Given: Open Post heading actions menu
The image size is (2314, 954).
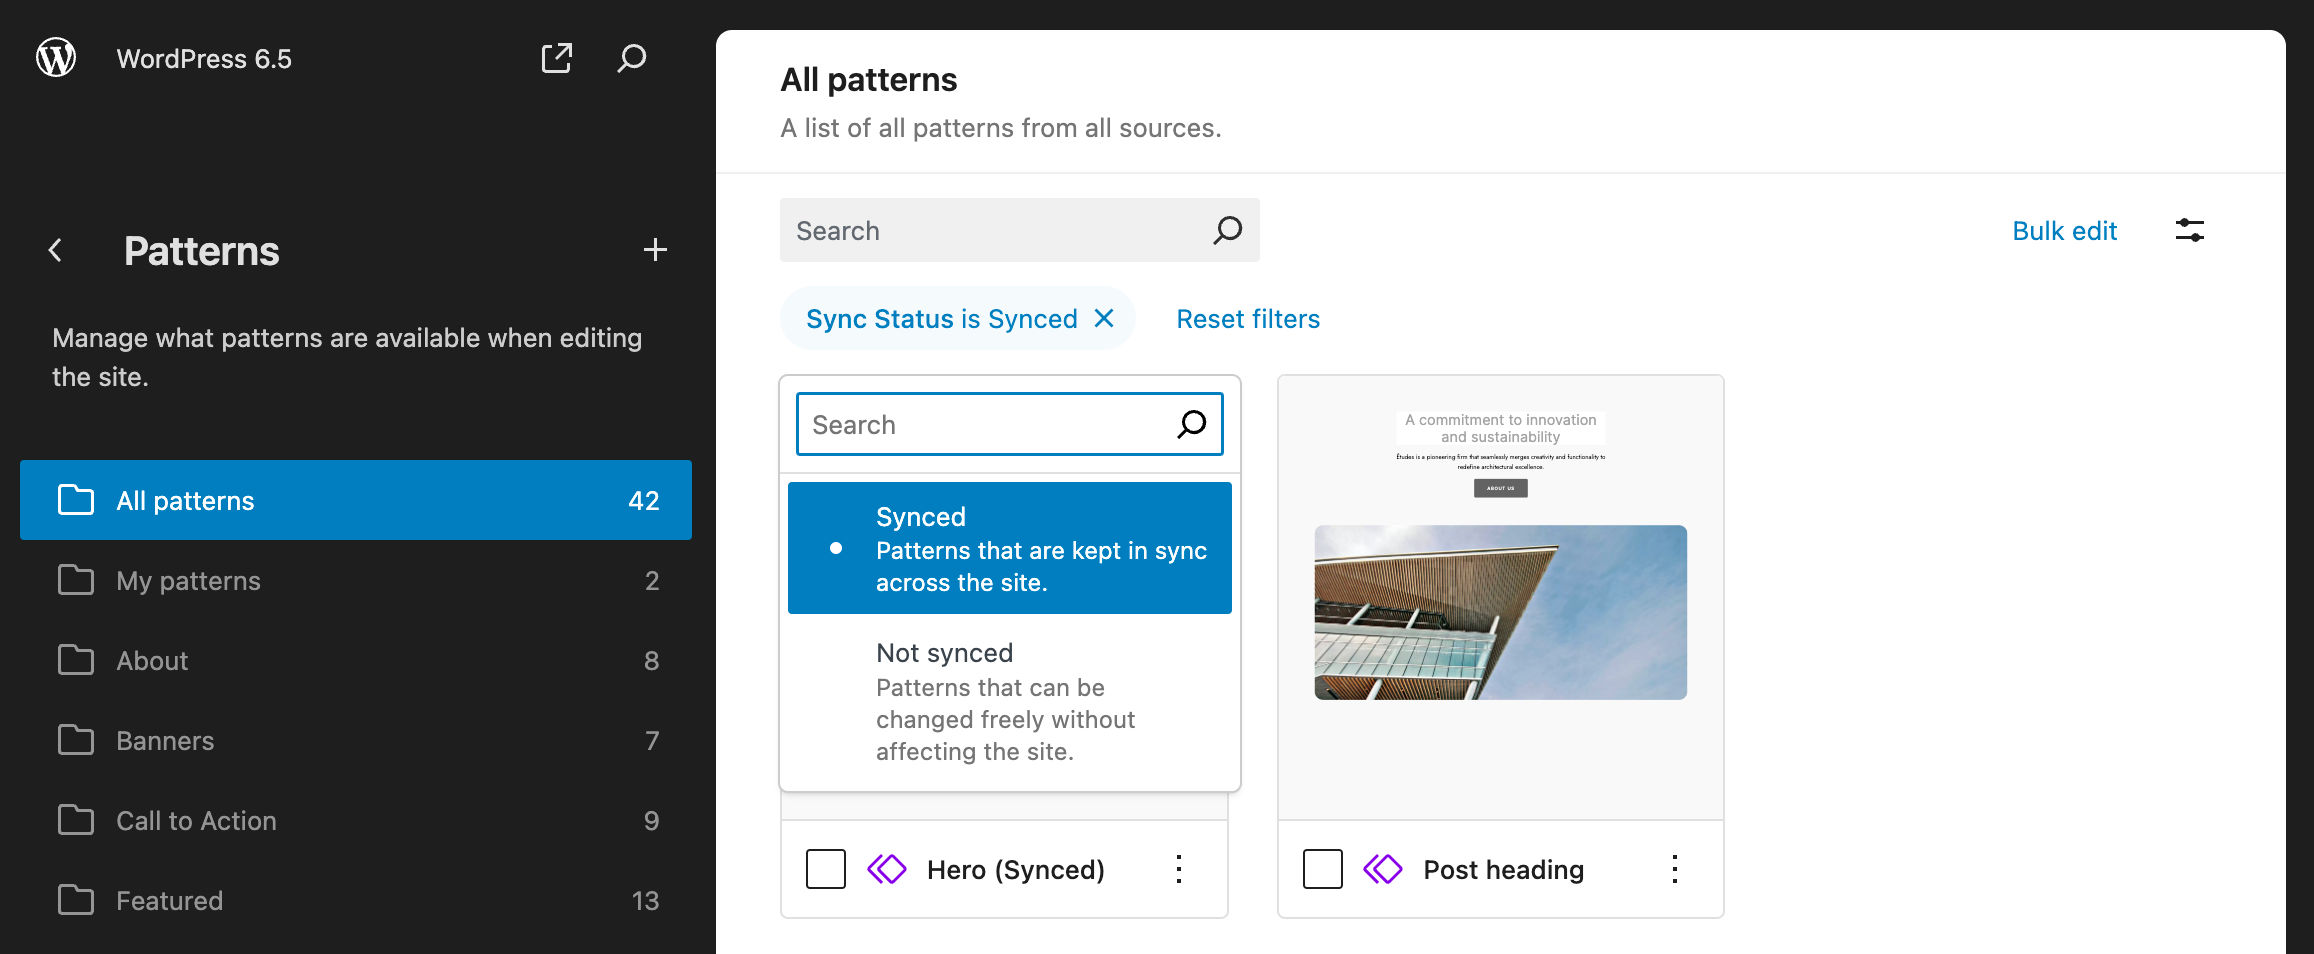Looking at the screenshot, I should 1675,869.
